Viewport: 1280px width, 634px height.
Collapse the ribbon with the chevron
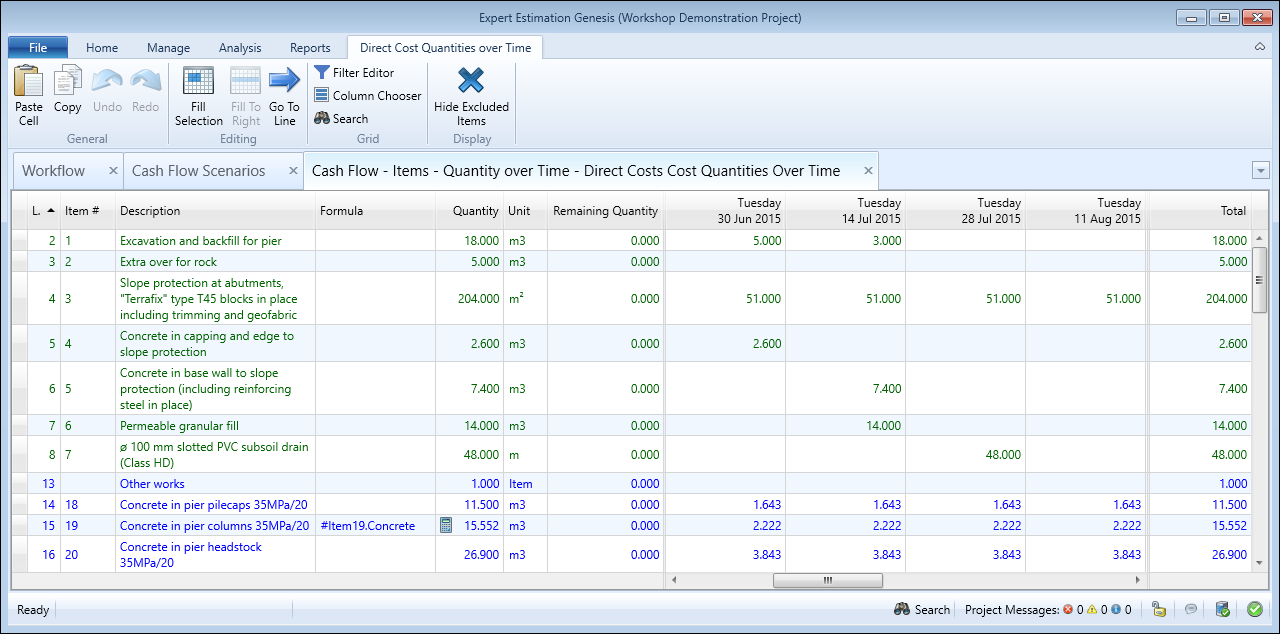coord(1260,48)
